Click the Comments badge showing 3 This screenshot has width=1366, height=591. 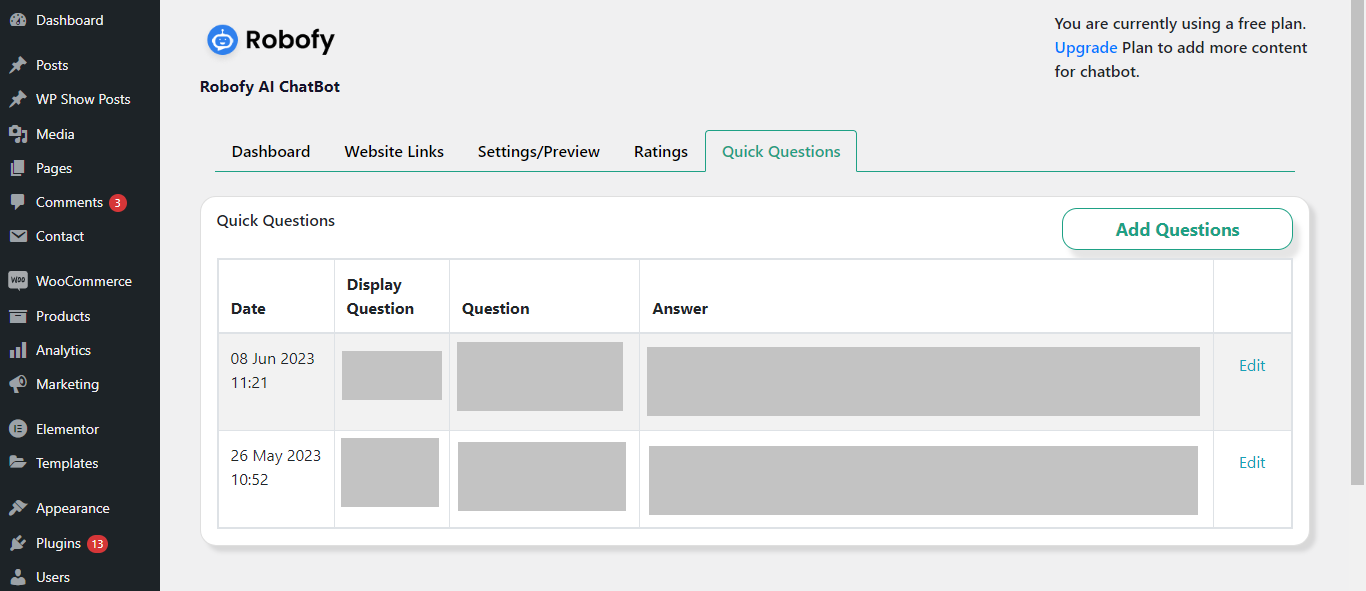[118, 203]
